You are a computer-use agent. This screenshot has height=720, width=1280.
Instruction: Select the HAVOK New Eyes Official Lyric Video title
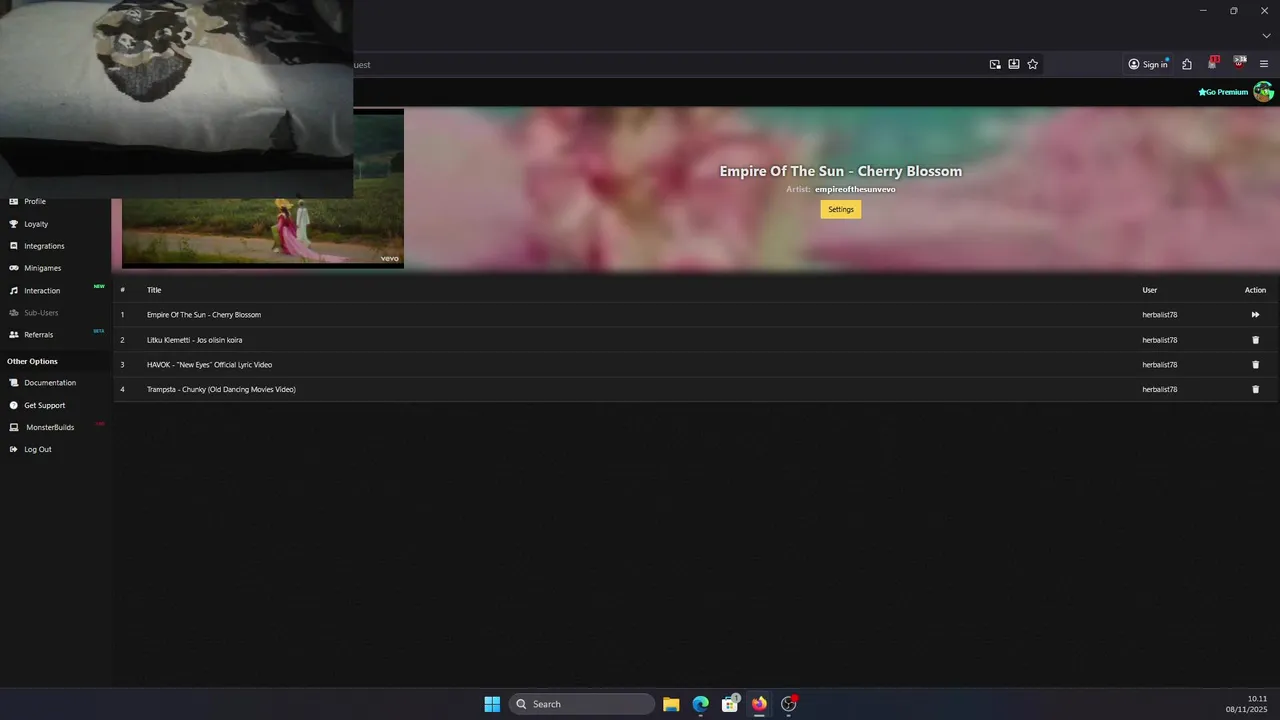point(209,365)
